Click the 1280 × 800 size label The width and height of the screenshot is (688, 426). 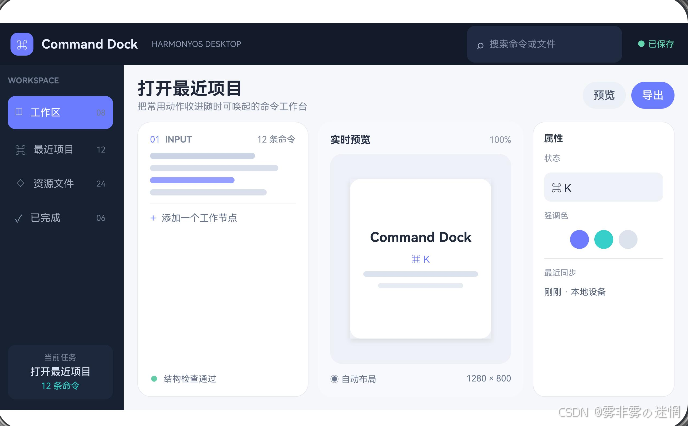pos(489,378)
